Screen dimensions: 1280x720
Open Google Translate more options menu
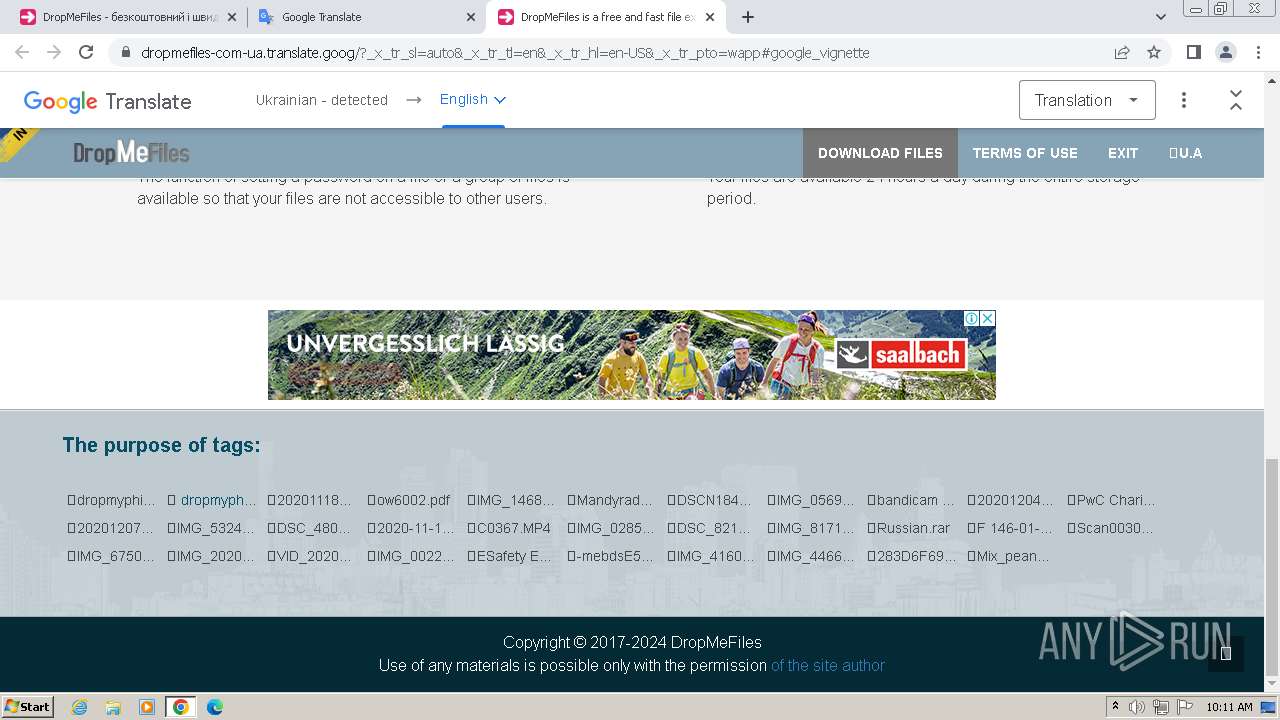(1184, 100)
